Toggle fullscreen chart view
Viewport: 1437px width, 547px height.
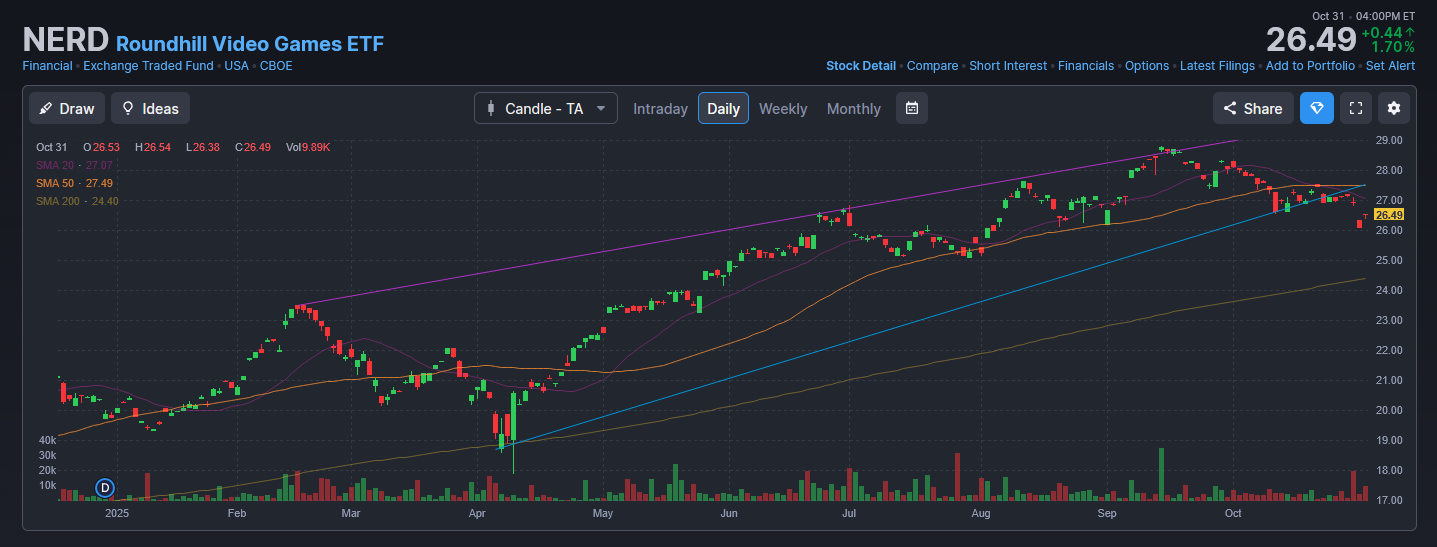pyautogui.click(x=1355, y=108)
